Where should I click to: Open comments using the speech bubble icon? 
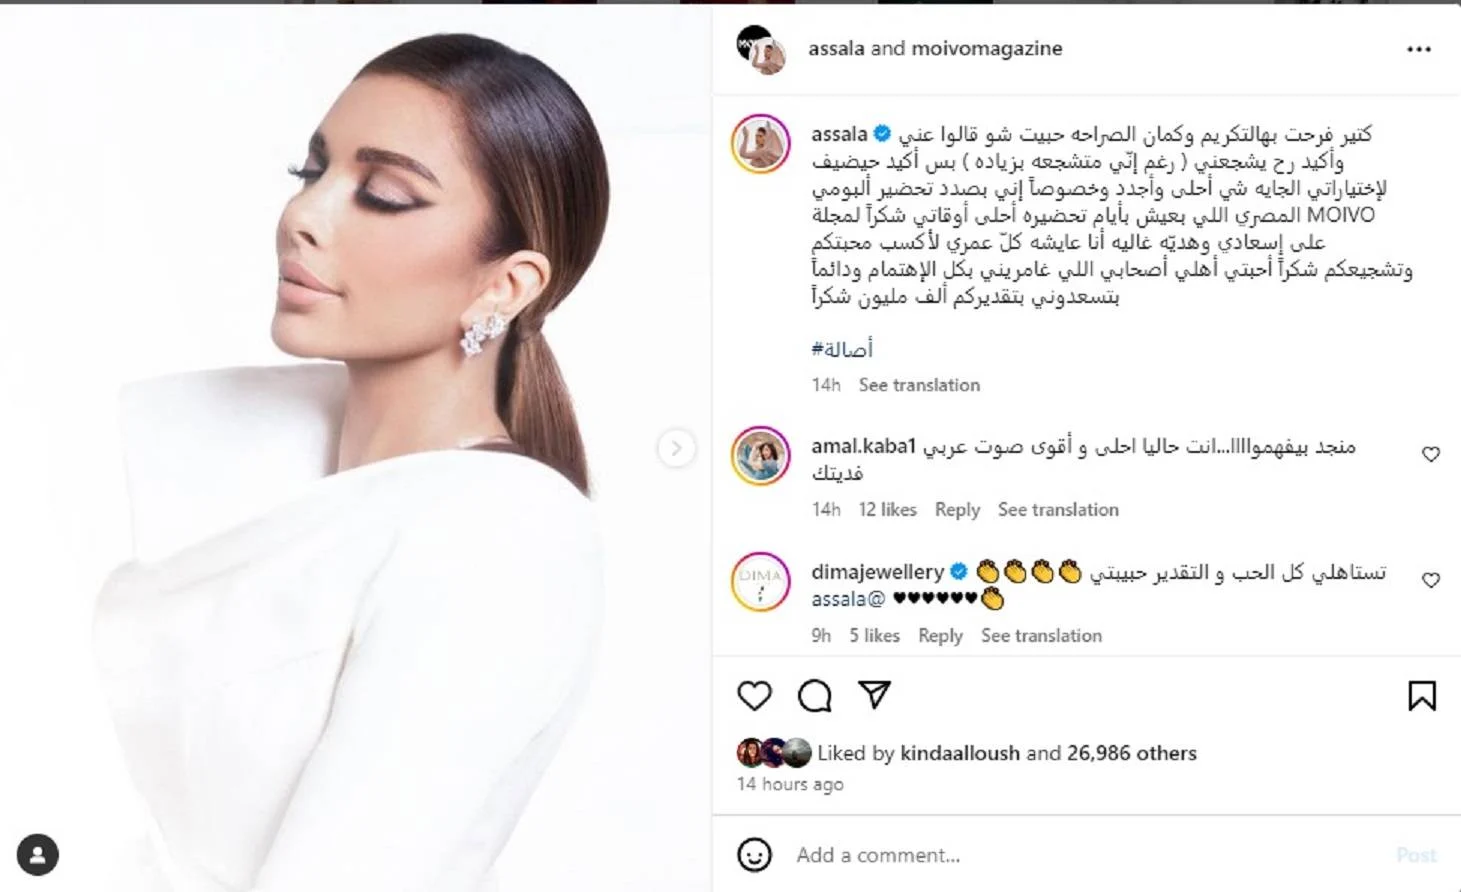pos(814,695)
